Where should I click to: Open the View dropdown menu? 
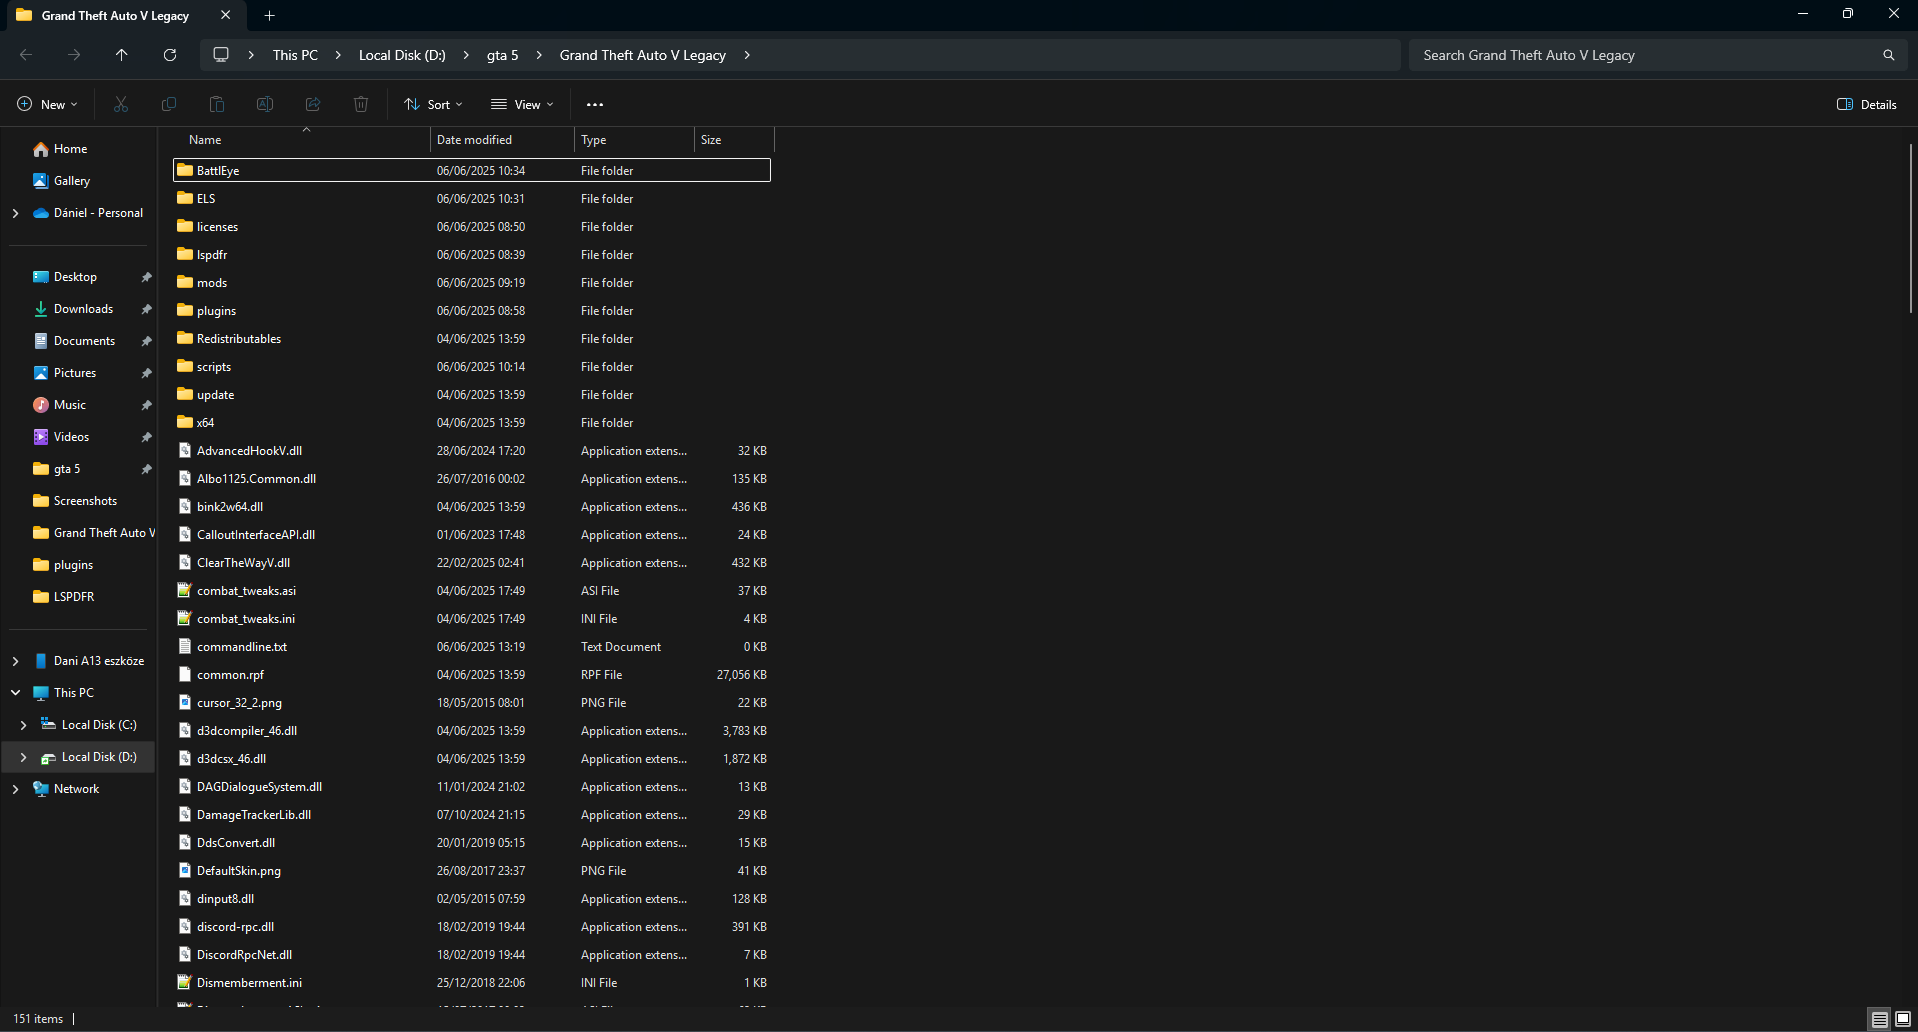(522, 104)
